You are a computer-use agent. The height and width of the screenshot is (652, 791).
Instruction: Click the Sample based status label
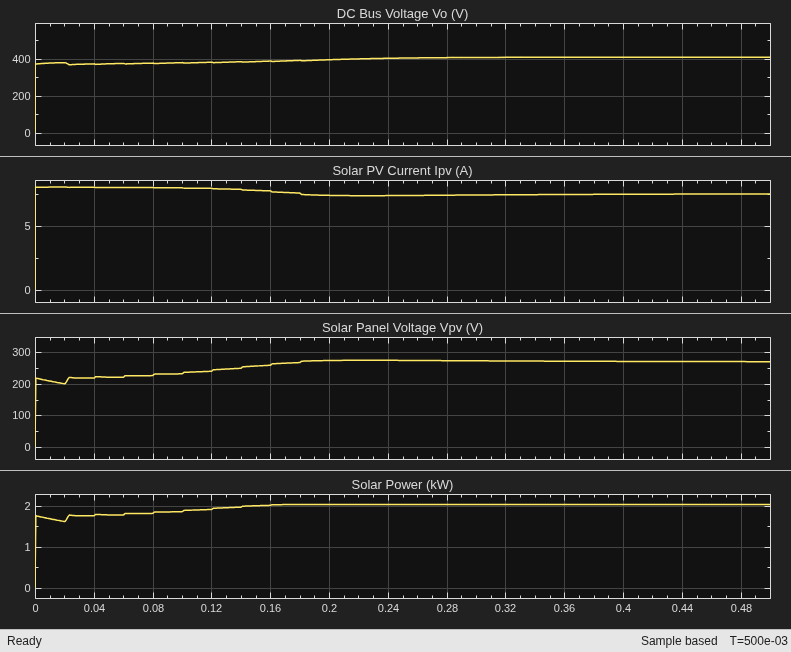tap(679, 641)
